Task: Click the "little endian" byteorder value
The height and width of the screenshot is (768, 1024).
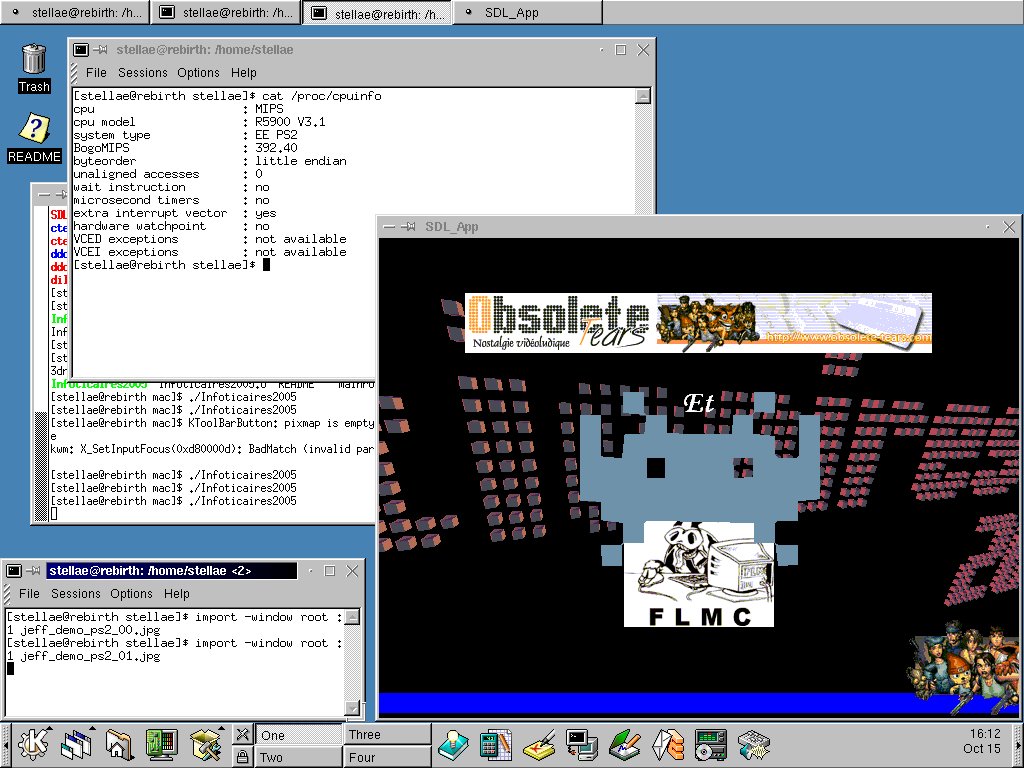Action: (x=300, y=161)
